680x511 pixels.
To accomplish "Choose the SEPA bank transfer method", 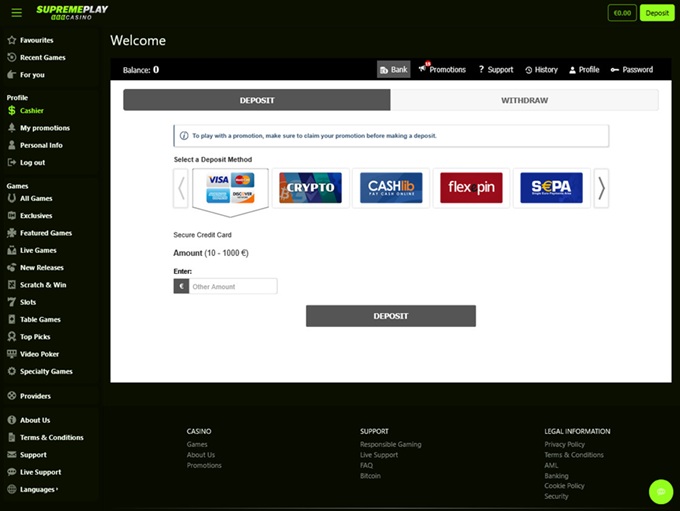I will [551, 188].
